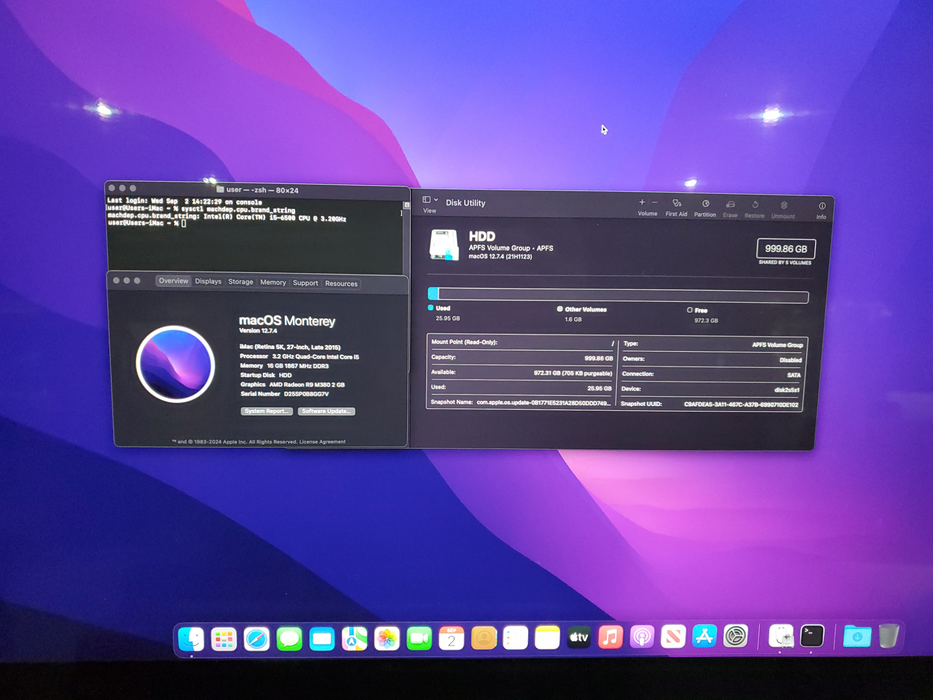Open the App Store from the Dock
This screenshot has width=933, height=700.
click(705, 636)
